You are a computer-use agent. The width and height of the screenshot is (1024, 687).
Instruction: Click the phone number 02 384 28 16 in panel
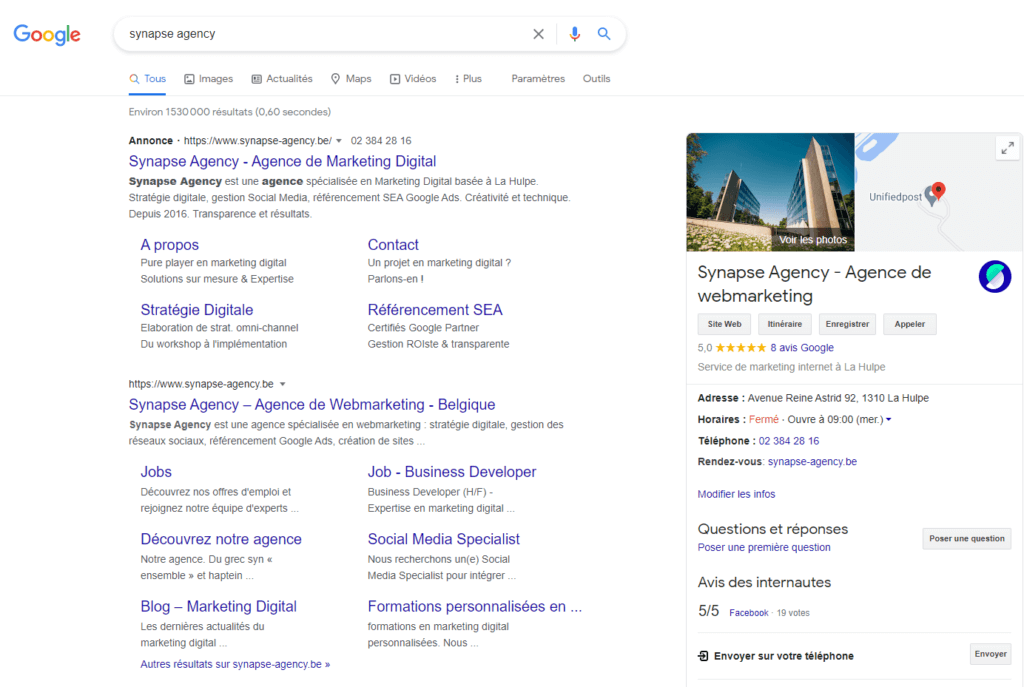tap(789, 441)
